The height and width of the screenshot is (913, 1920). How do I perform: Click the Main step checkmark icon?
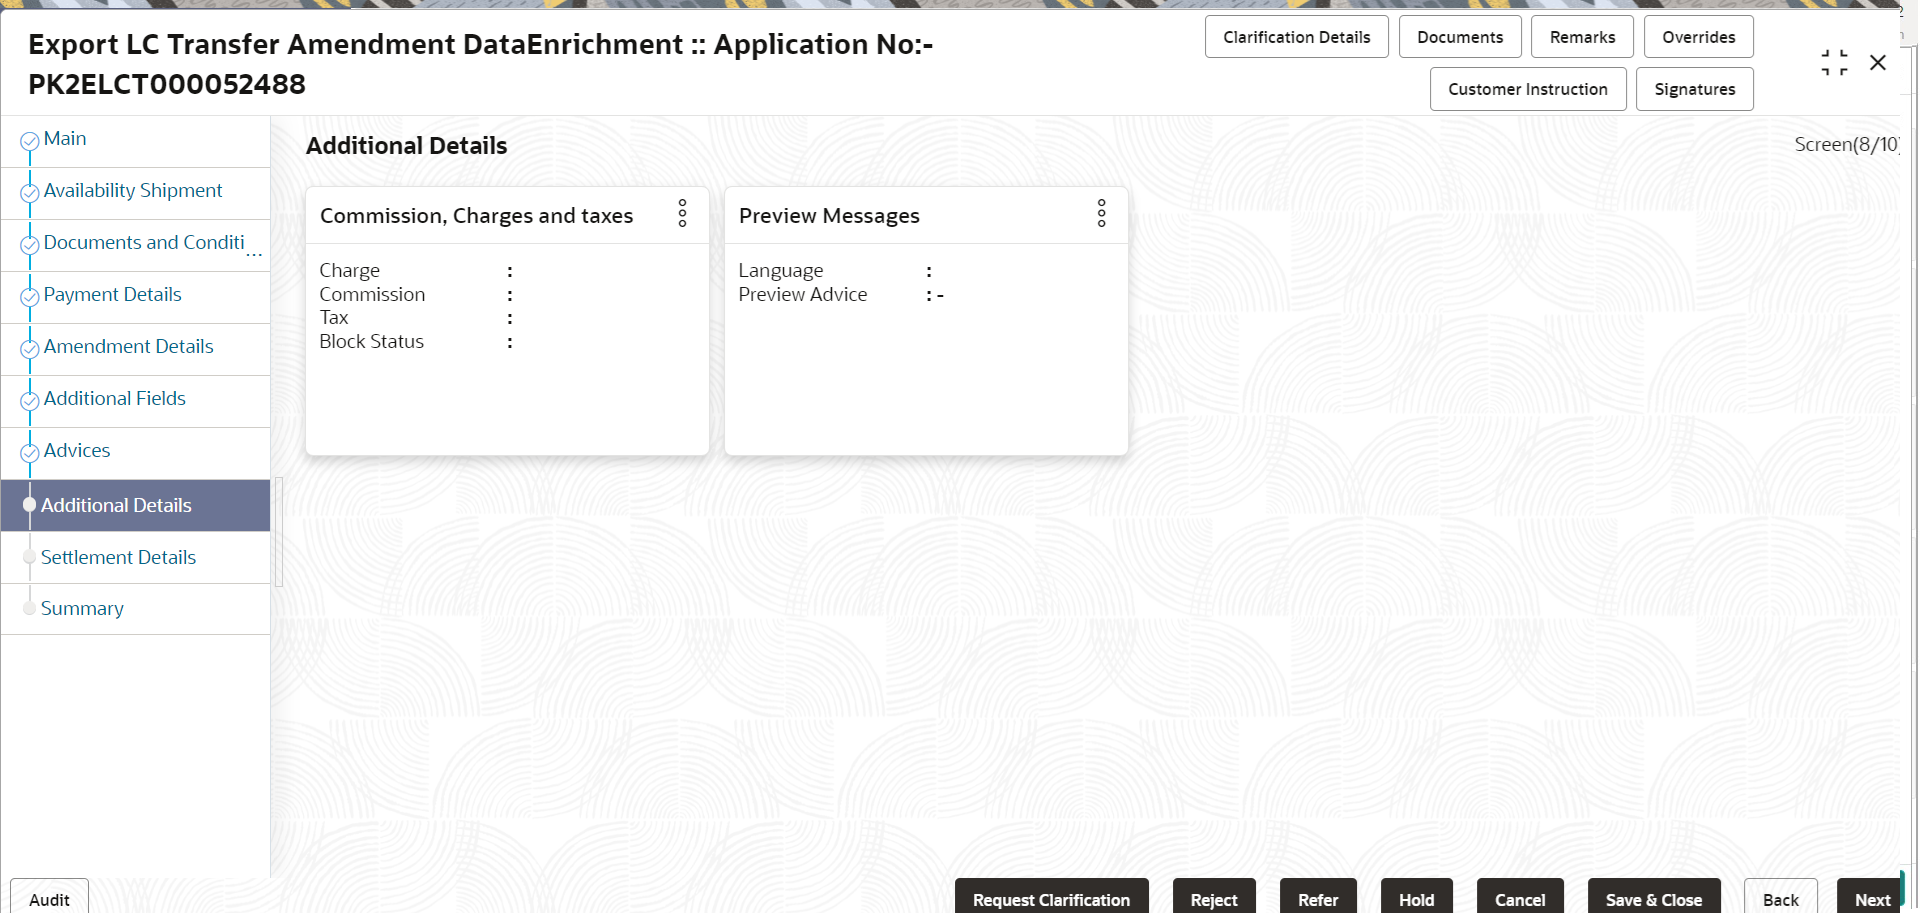[30, 141]
